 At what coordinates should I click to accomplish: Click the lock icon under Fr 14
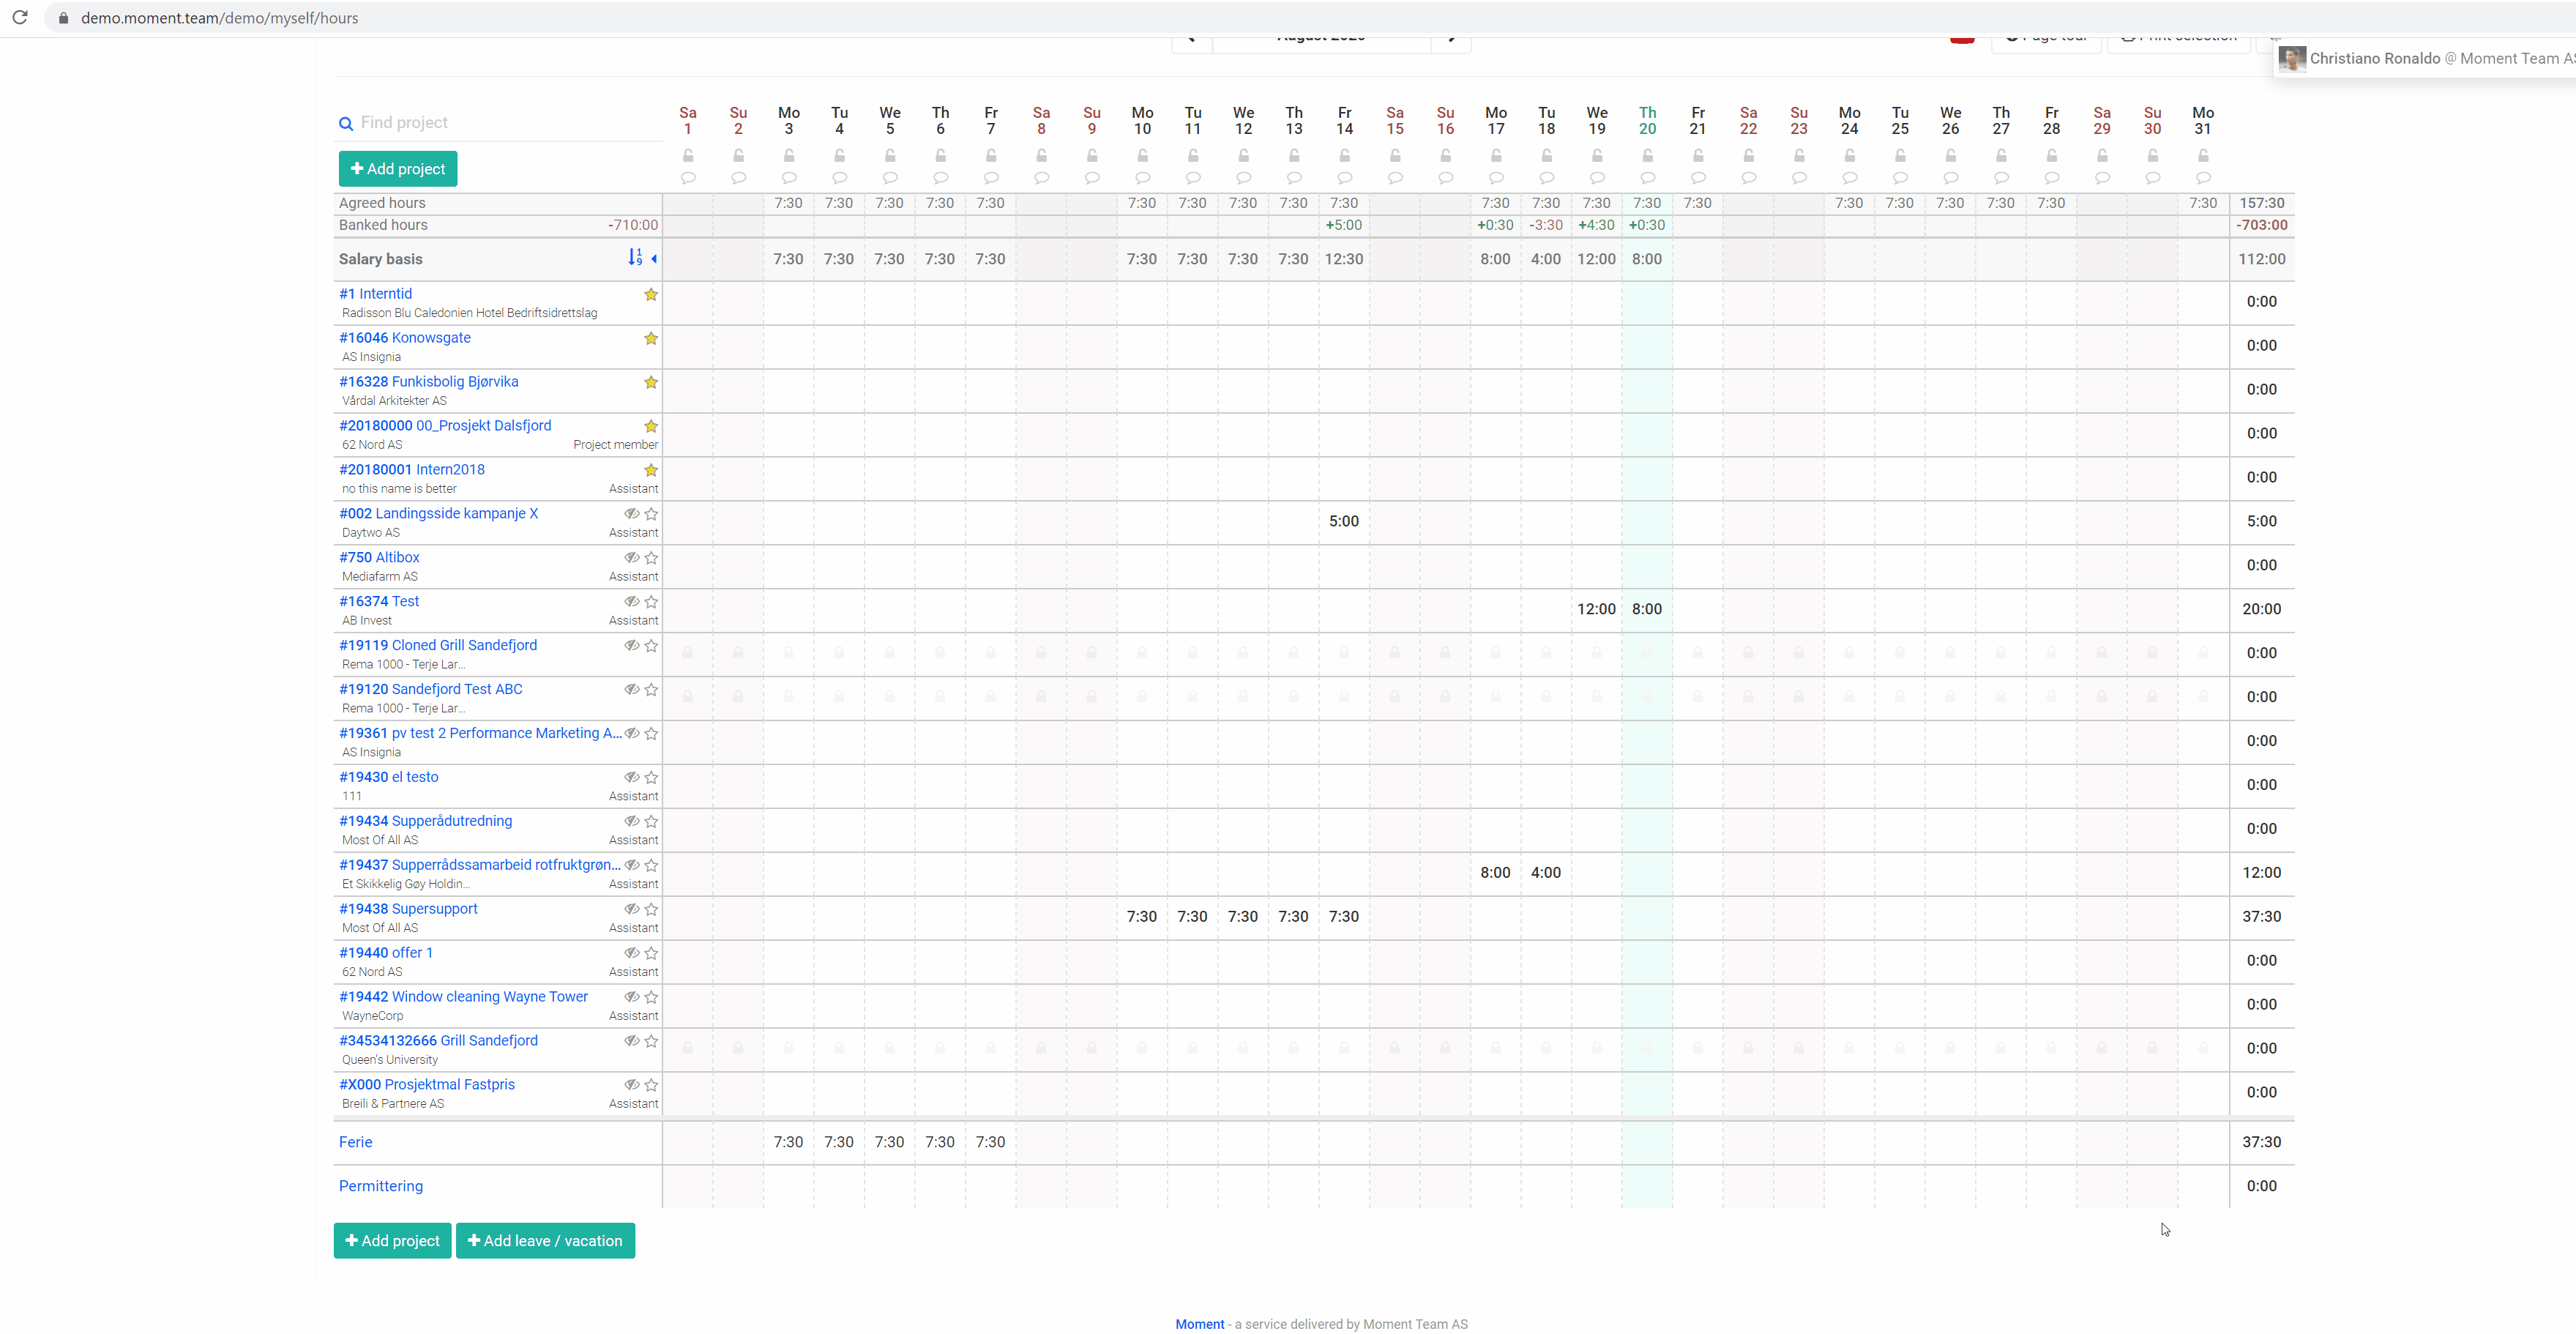tap(1345, 156)
